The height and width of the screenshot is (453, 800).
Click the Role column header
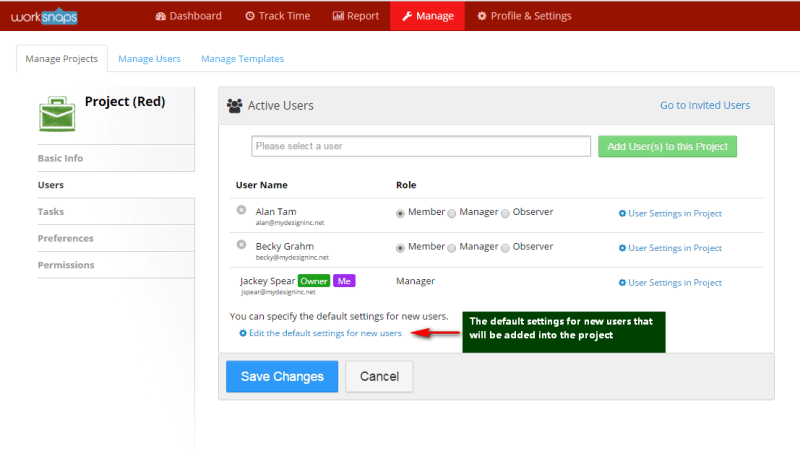(x=406, y=185)
